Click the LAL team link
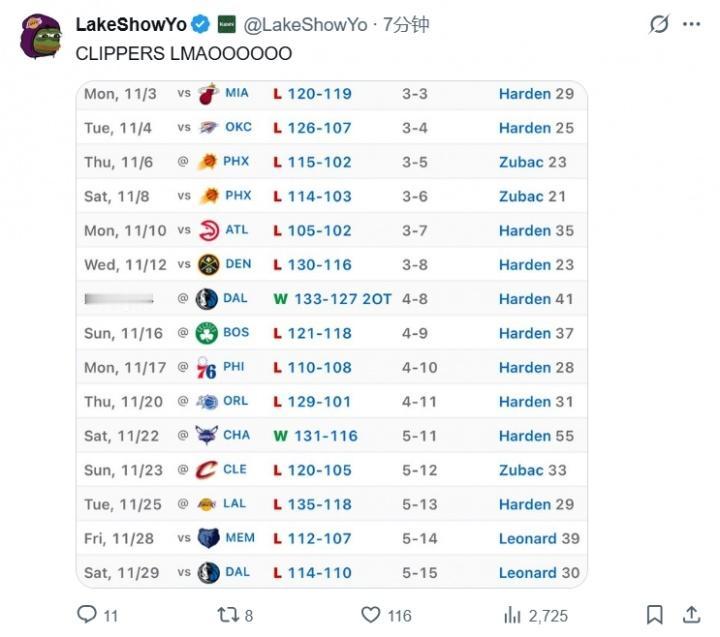Image resolution: width=720 pixels, height=637 pixels. (x=234, y=504)
